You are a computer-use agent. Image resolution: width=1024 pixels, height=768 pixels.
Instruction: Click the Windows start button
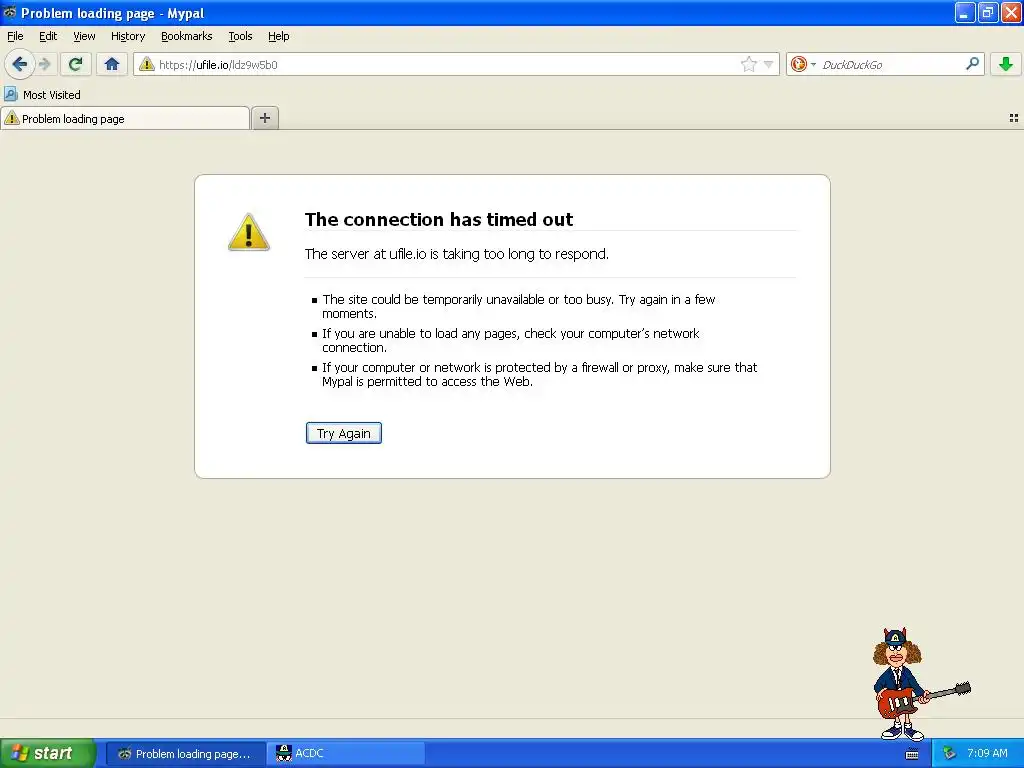[x=48, y=753]
